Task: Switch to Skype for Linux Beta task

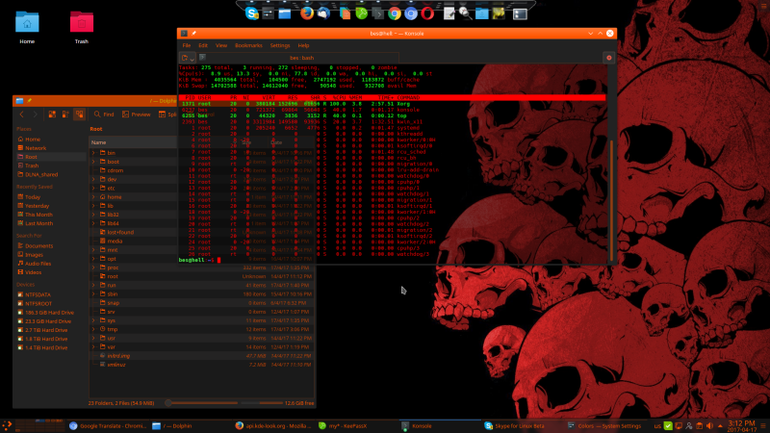Action: pos(522,426)
